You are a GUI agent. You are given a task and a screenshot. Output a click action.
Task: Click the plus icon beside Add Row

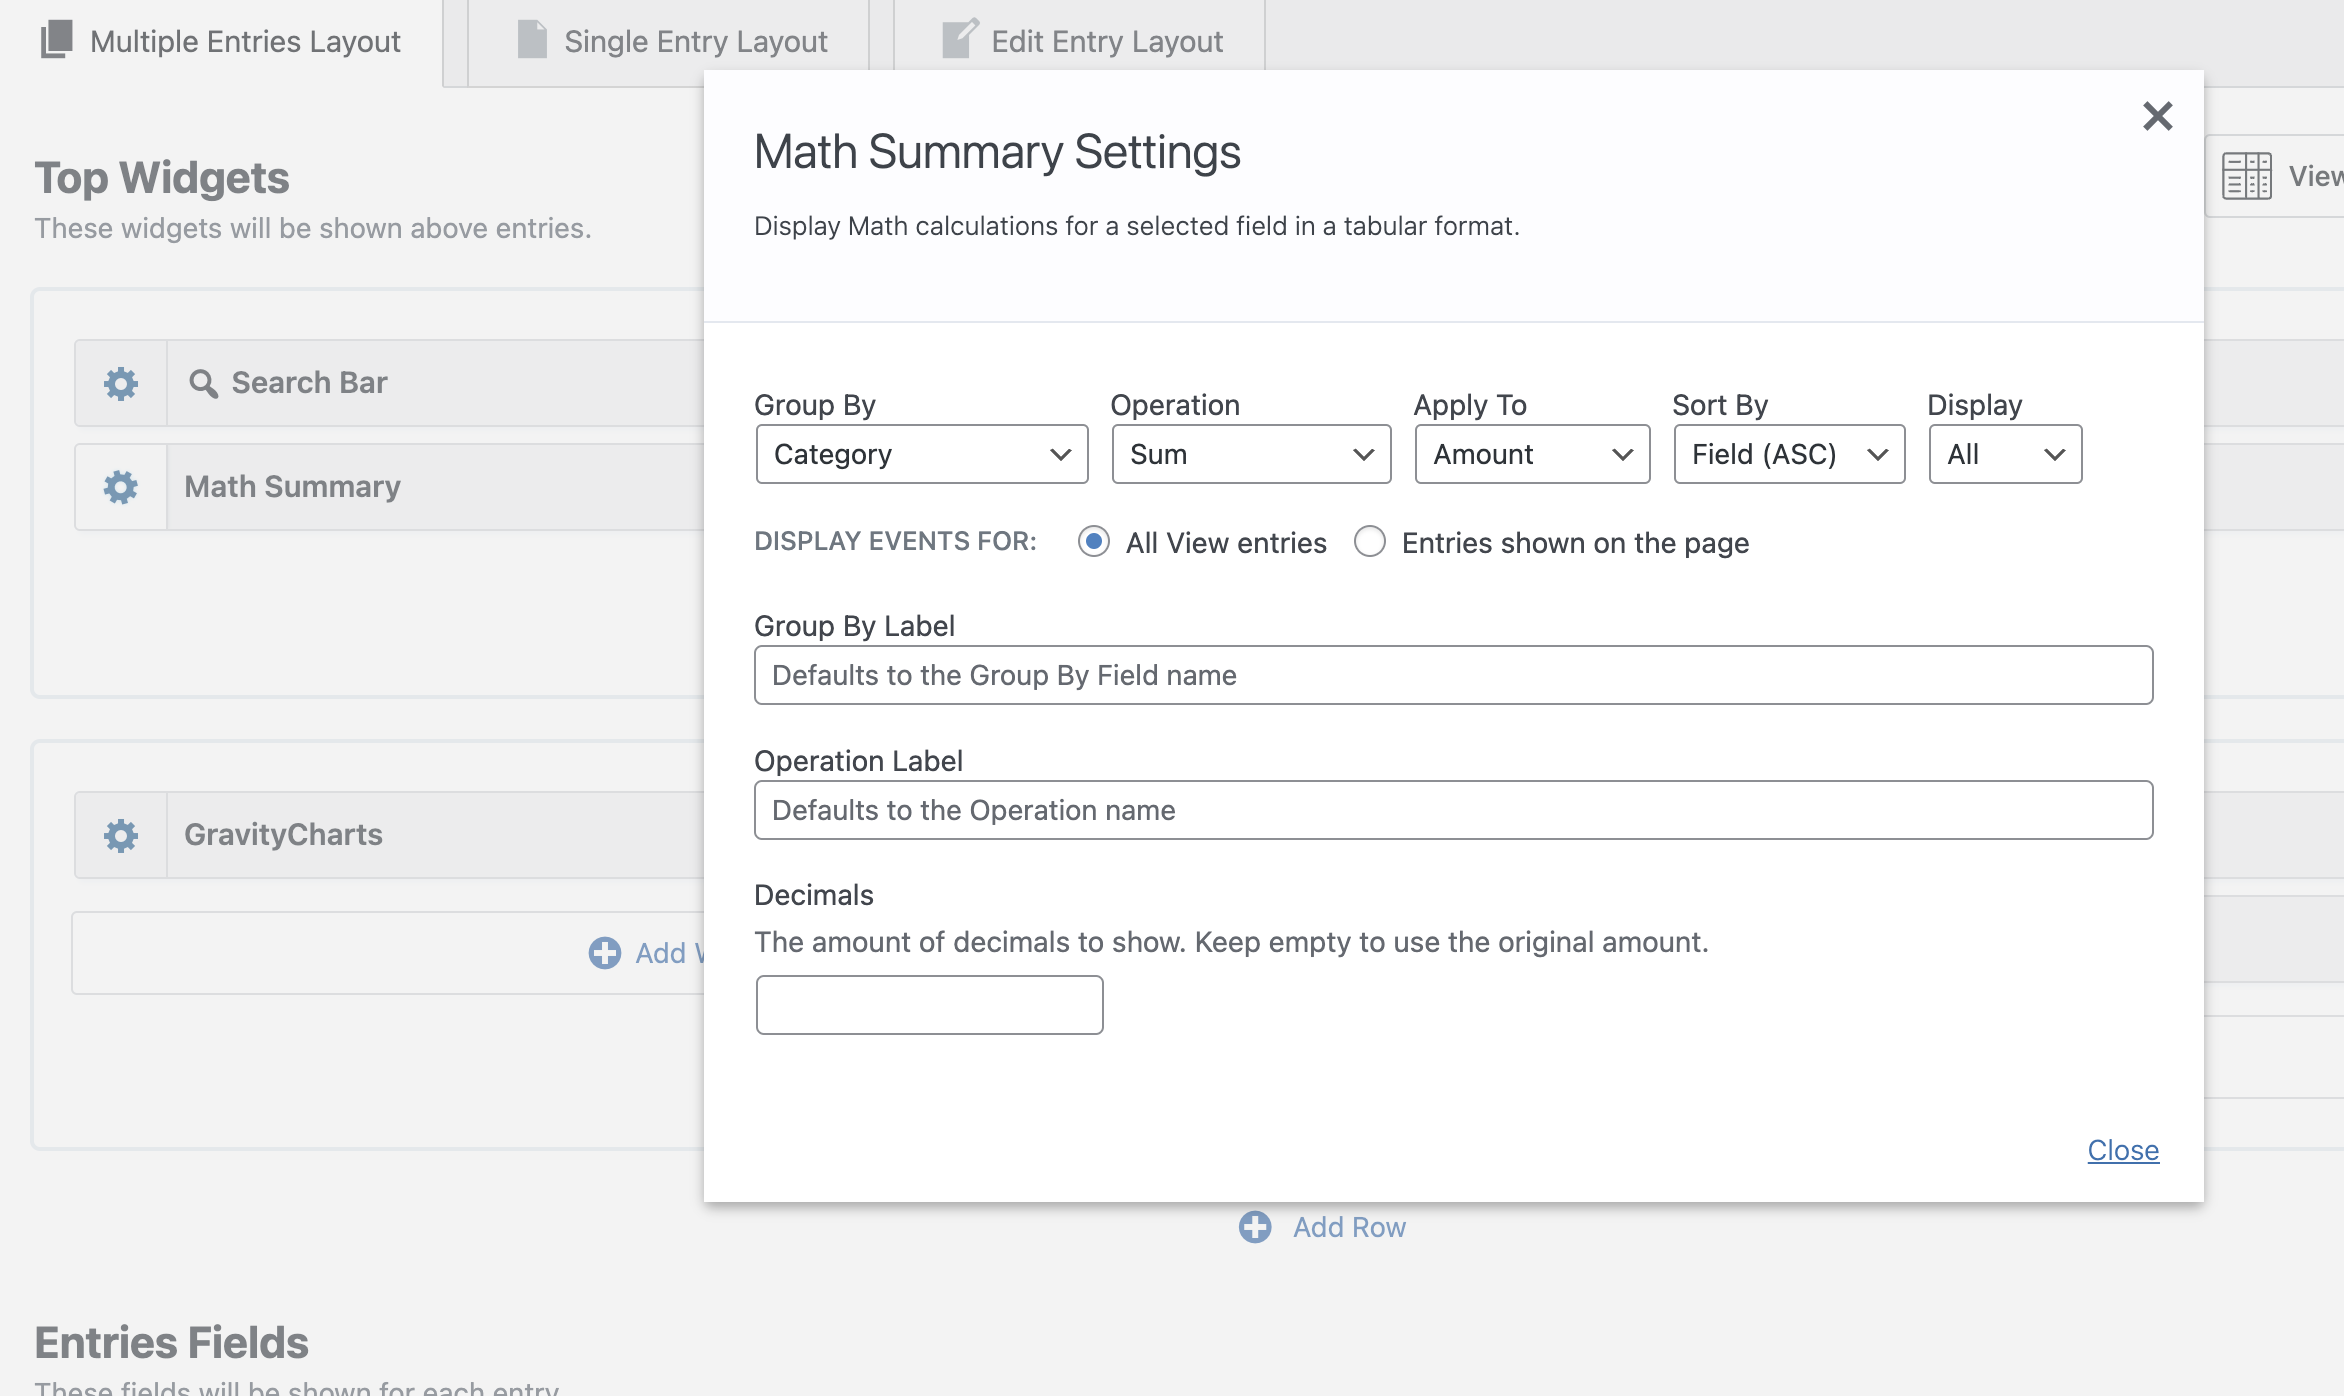click(1255, 1227)
